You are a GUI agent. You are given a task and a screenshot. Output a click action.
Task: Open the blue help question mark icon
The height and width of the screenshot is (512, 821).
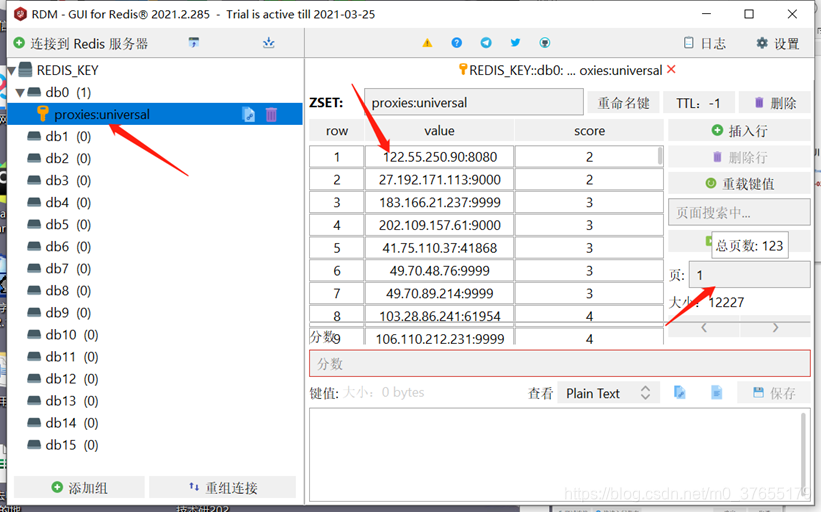coord(457,43)
